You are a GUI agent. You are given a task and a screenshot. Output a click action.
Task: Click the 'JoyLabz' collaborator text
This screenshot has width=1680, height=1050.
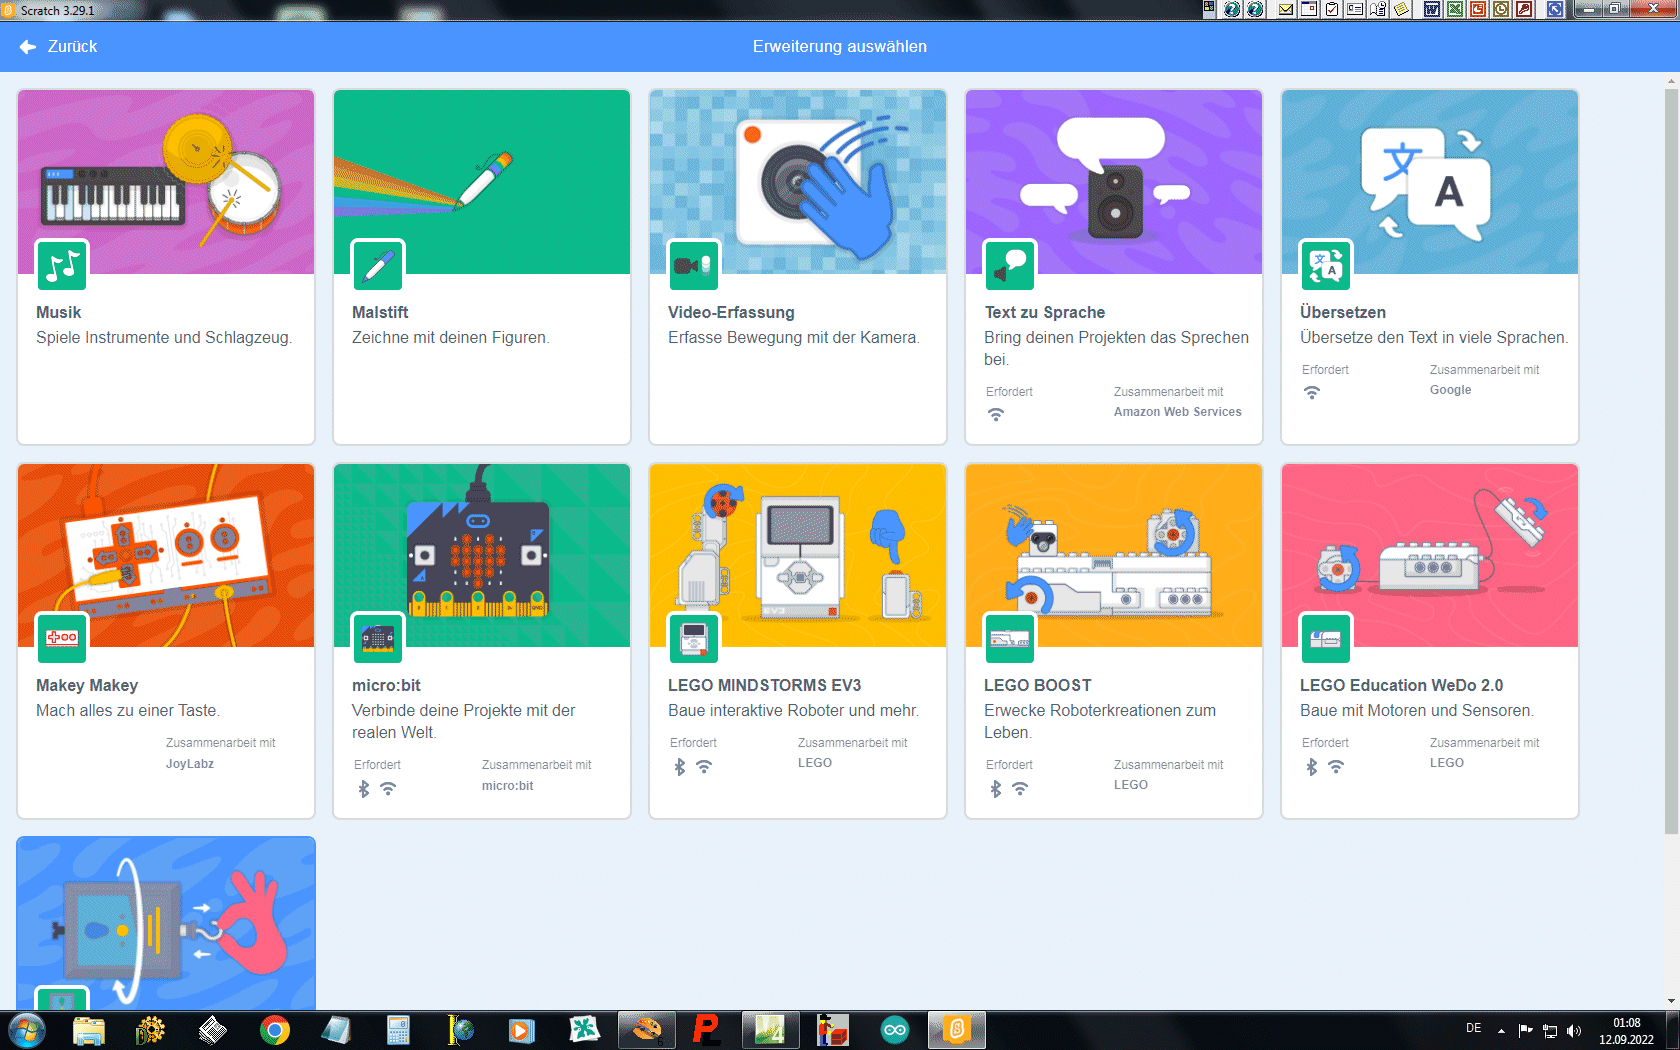[x=190, y=764]
